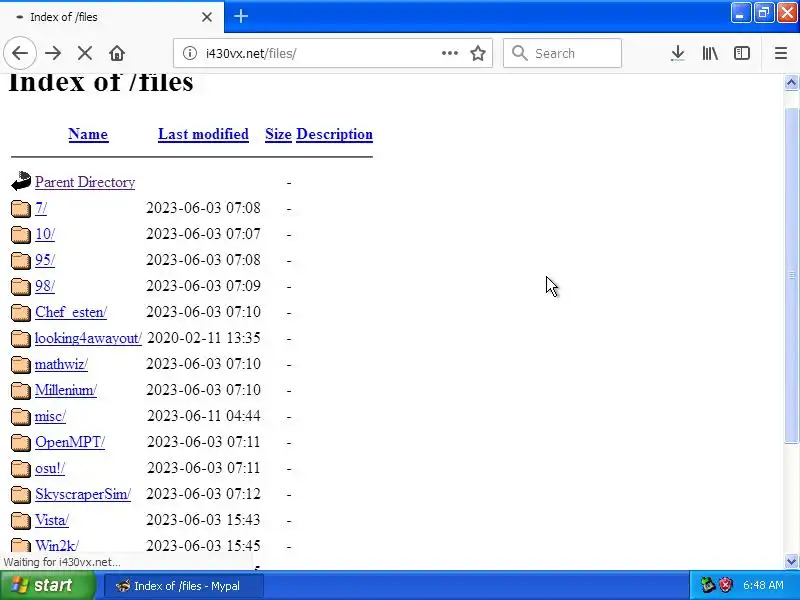
Task: Show site information for i430vx.net
Action: tap(190, 53)
